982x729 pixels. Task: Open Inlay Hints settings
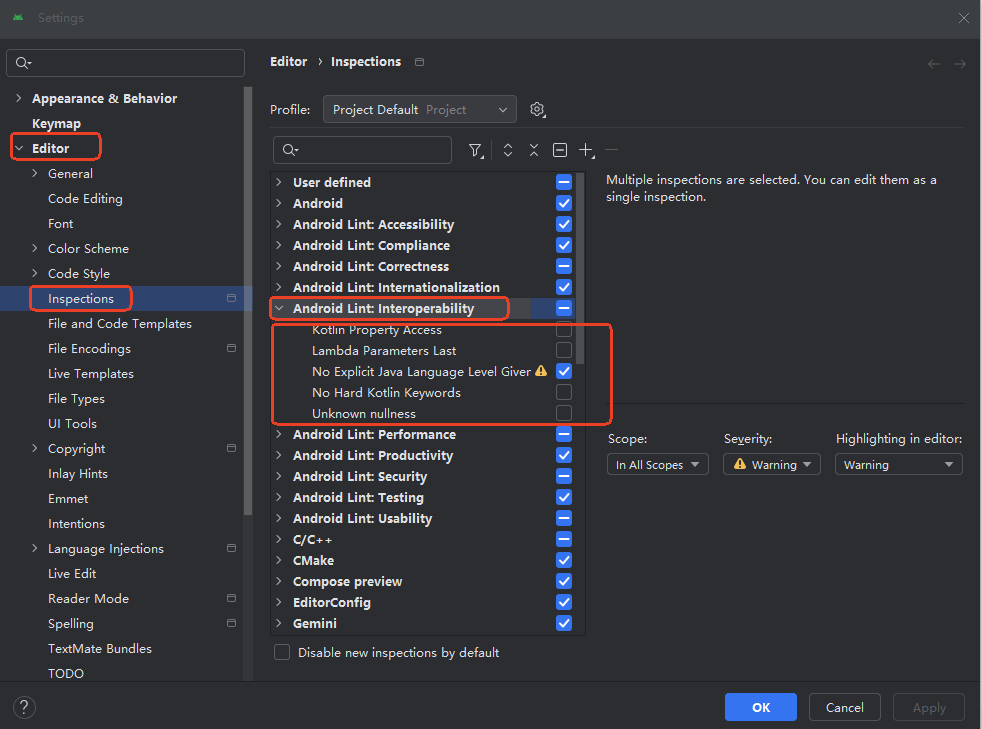pos(78,473)
